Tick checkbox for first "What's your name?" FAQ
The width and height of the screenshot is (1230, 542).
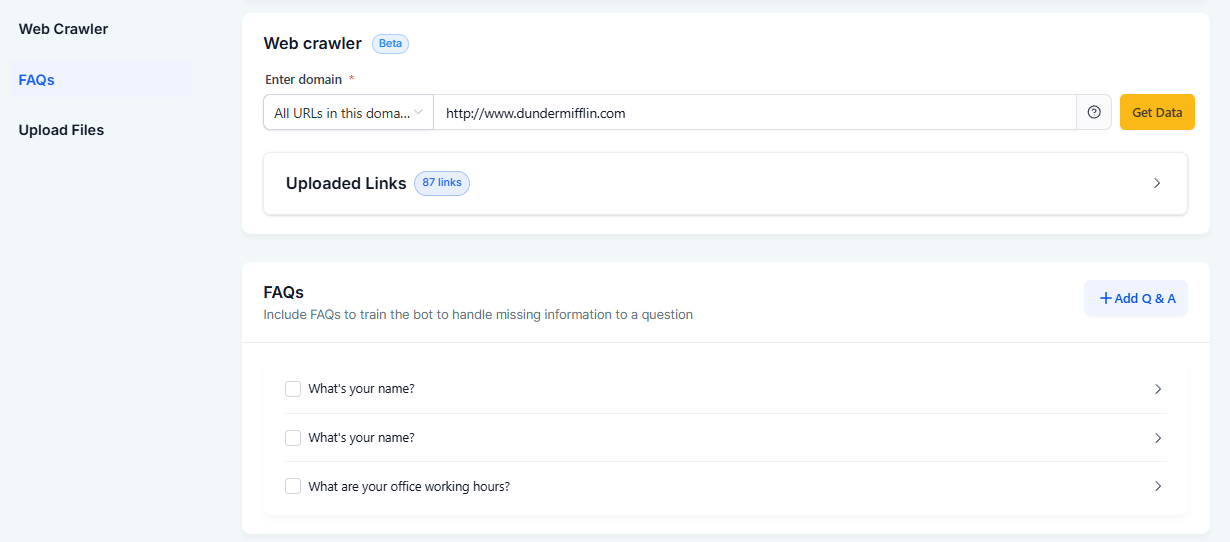pyautogui.click(x=293, y=389)
